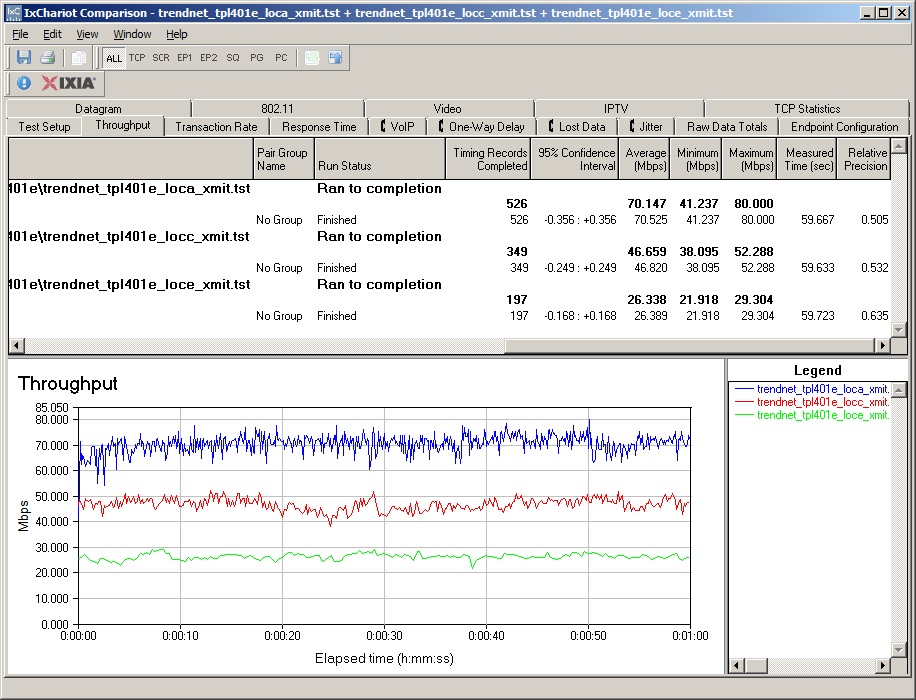The height and width of the screenshot is (700, 916).
Task: Switch to the Response Time tab
Action: 319,127
